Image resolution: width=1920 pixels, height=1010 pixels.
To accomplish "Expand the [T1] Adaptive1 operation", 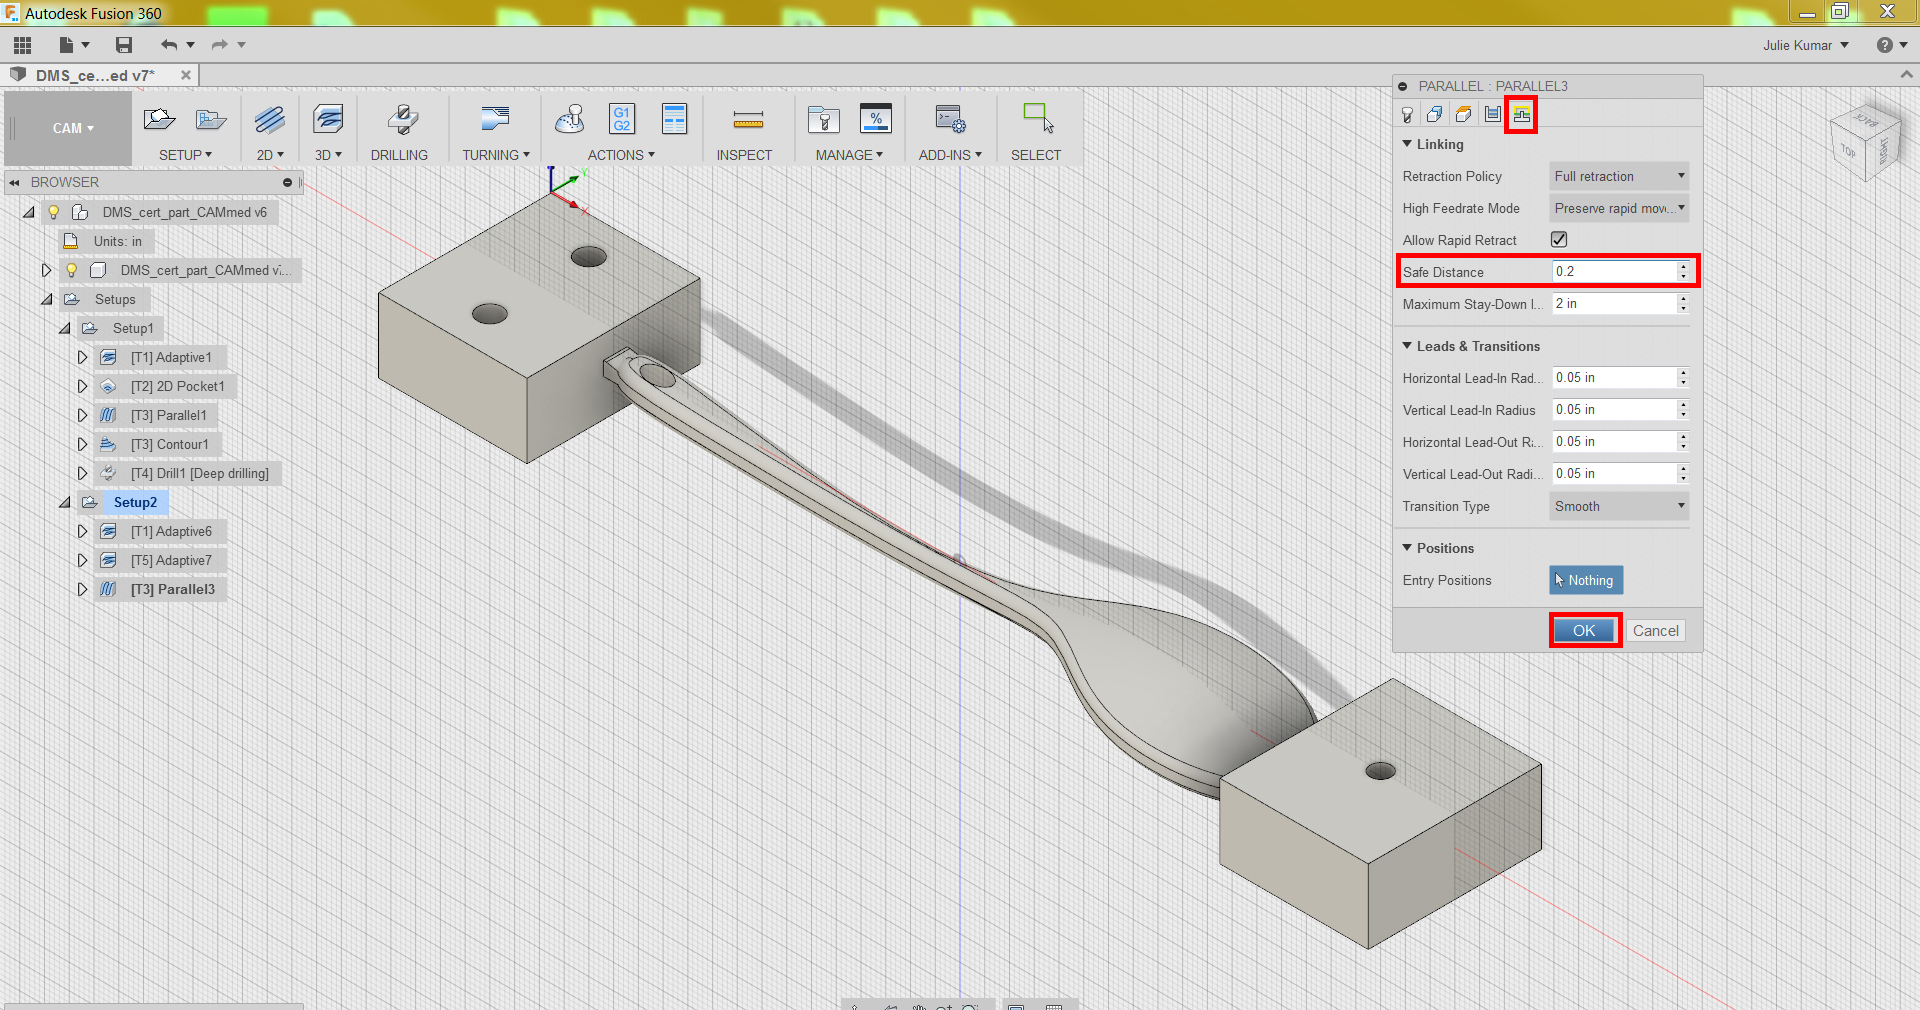I will coord(82,357).
